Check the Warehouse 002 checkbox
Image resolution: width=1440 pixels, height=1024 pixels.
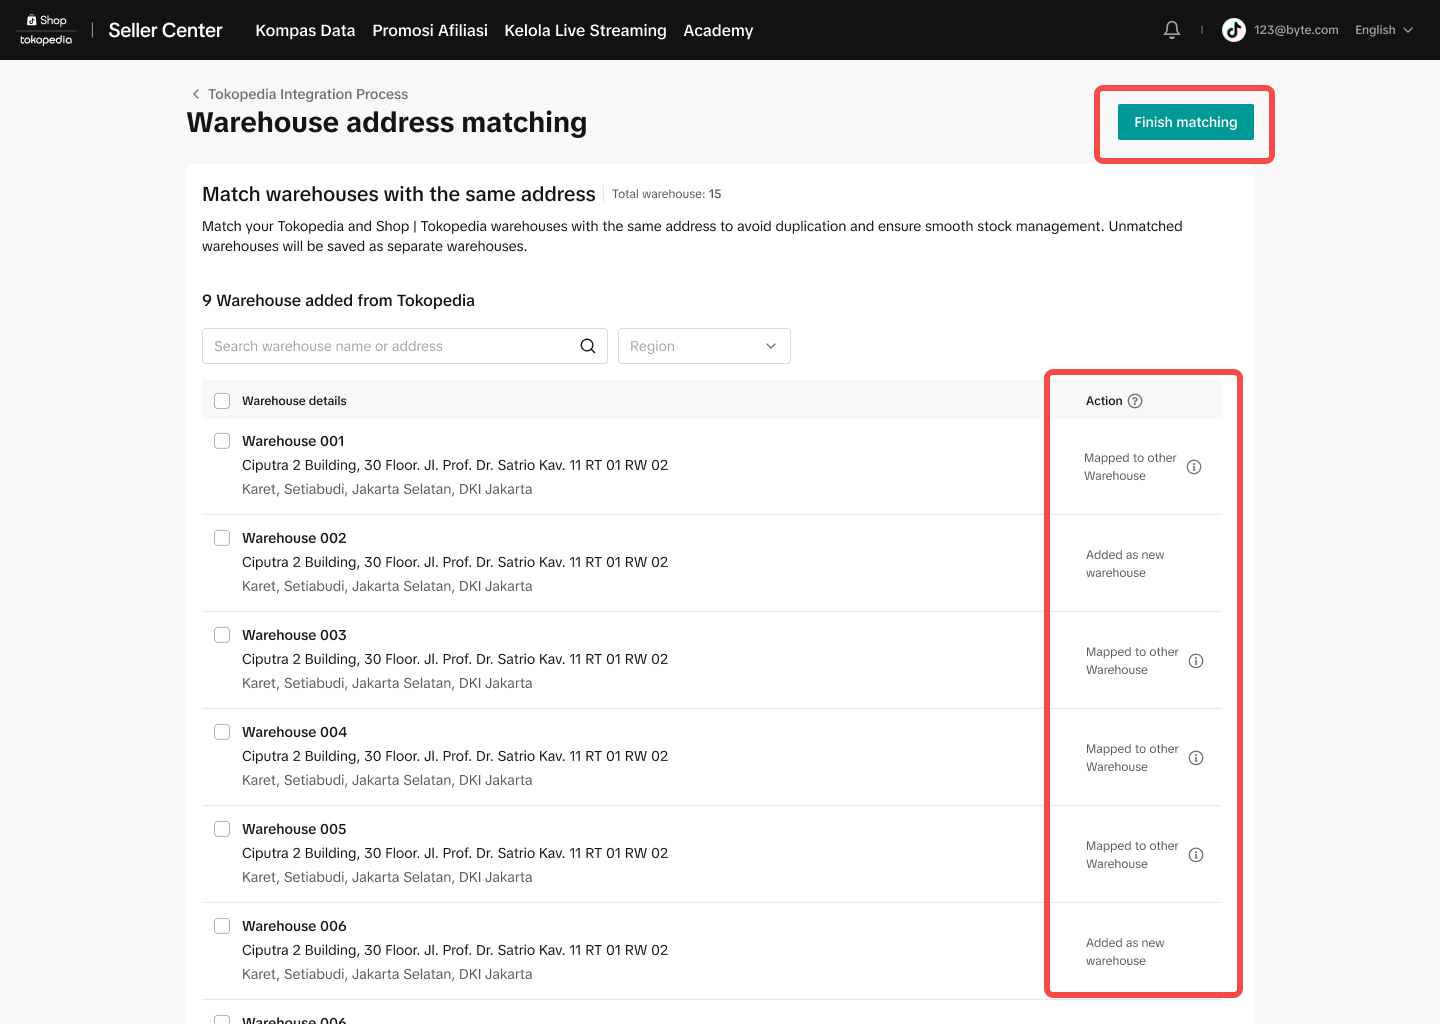tap(222, 538)
